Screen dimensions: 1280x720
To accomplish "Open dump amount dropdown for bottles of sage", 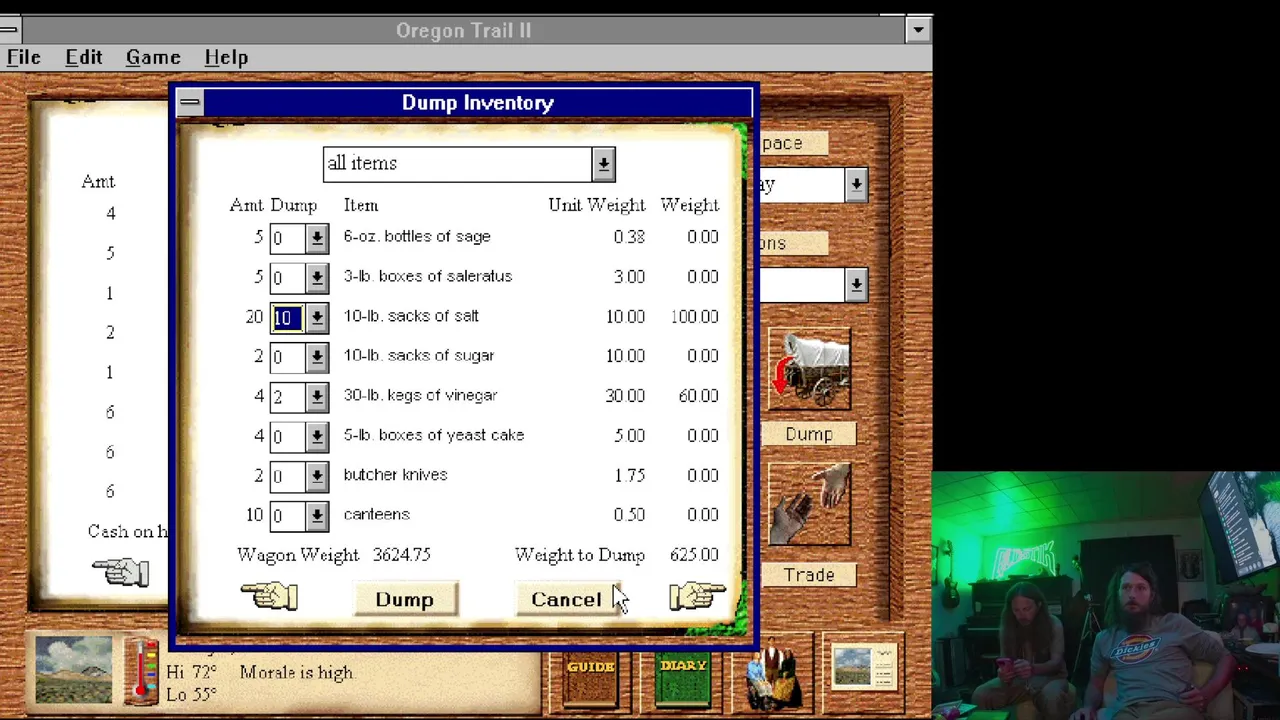I will click(x=317, y=238).
